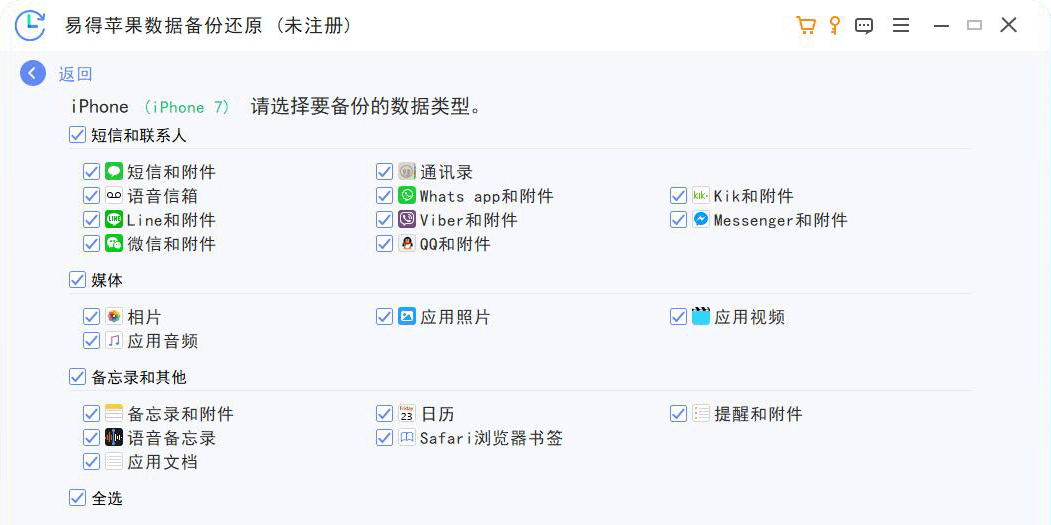Open the hamburger menu in title bar
This screenshot has height=525, width=1051.
pyautogui.click(x=901, y=25)
